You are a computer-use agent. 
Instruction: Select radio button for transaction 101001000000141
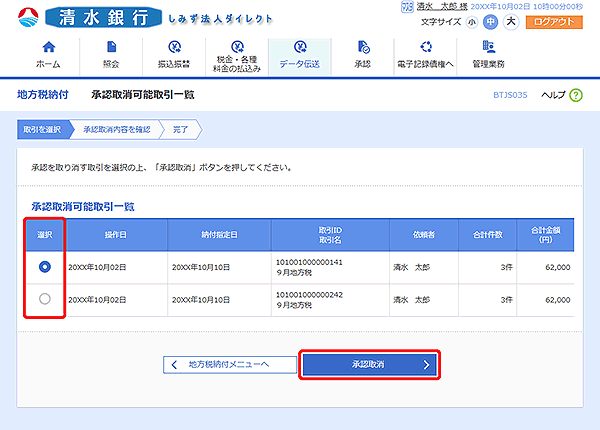(44, 268)
